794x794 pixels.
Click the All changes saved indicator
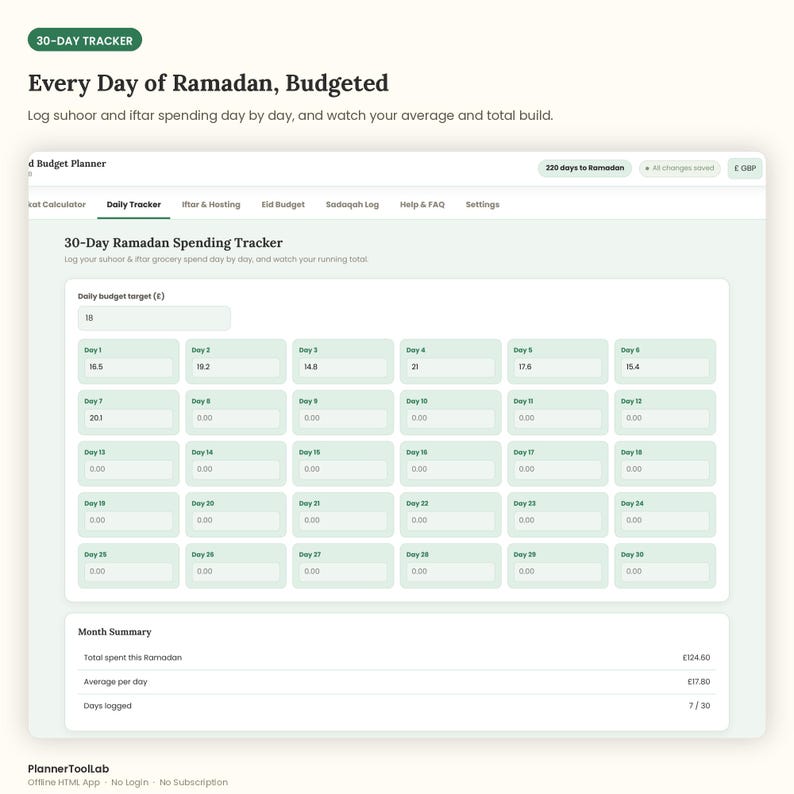tap(680, 168)
